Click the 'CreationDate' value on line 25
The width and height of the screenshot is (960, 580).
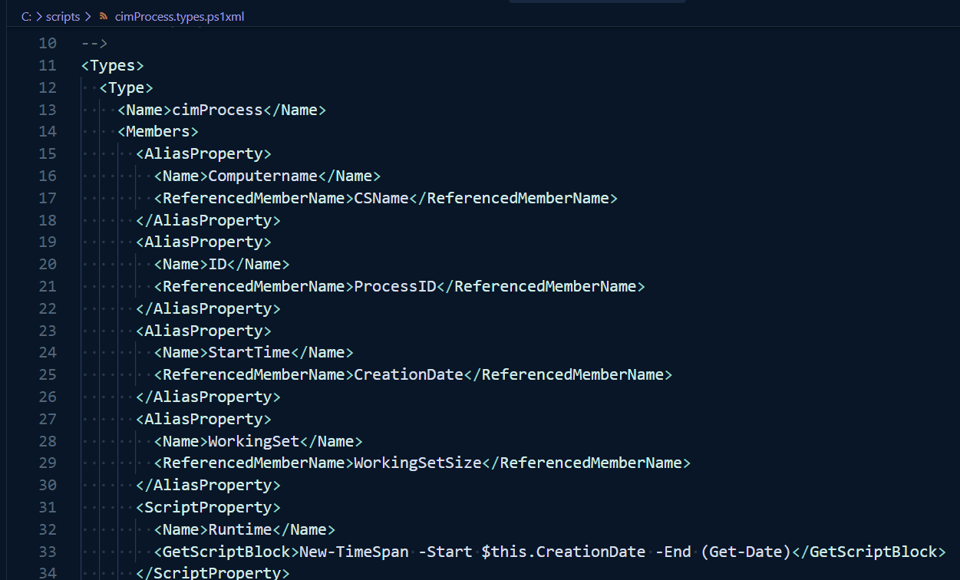click(408, 375)
